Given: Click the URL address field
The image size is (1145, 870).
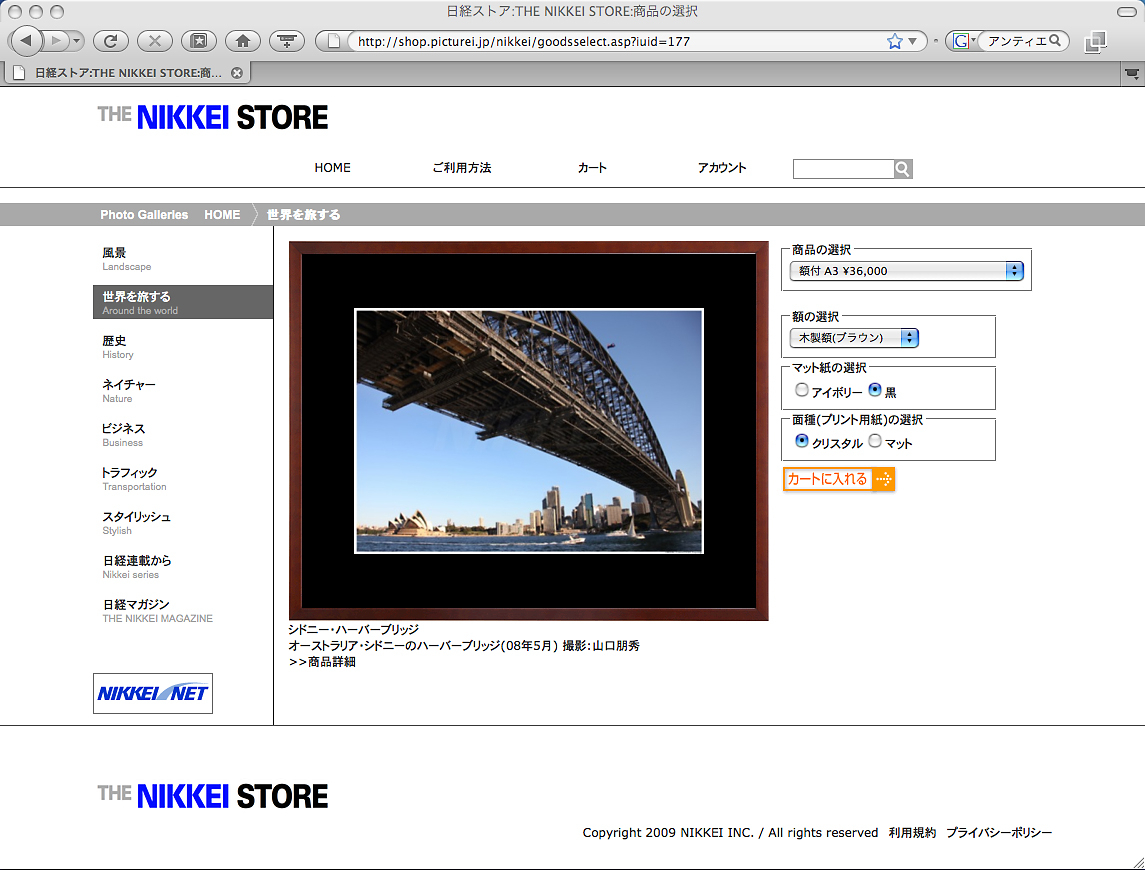Looking at the screenshot, I should coord(617,42).
